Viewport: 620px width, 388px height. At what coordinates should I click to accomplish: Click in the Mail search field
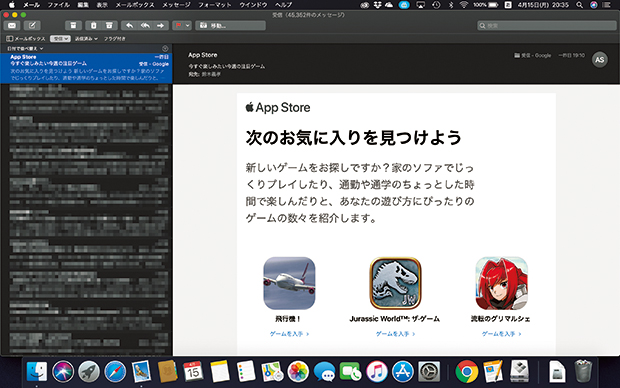tap(546, 26)
